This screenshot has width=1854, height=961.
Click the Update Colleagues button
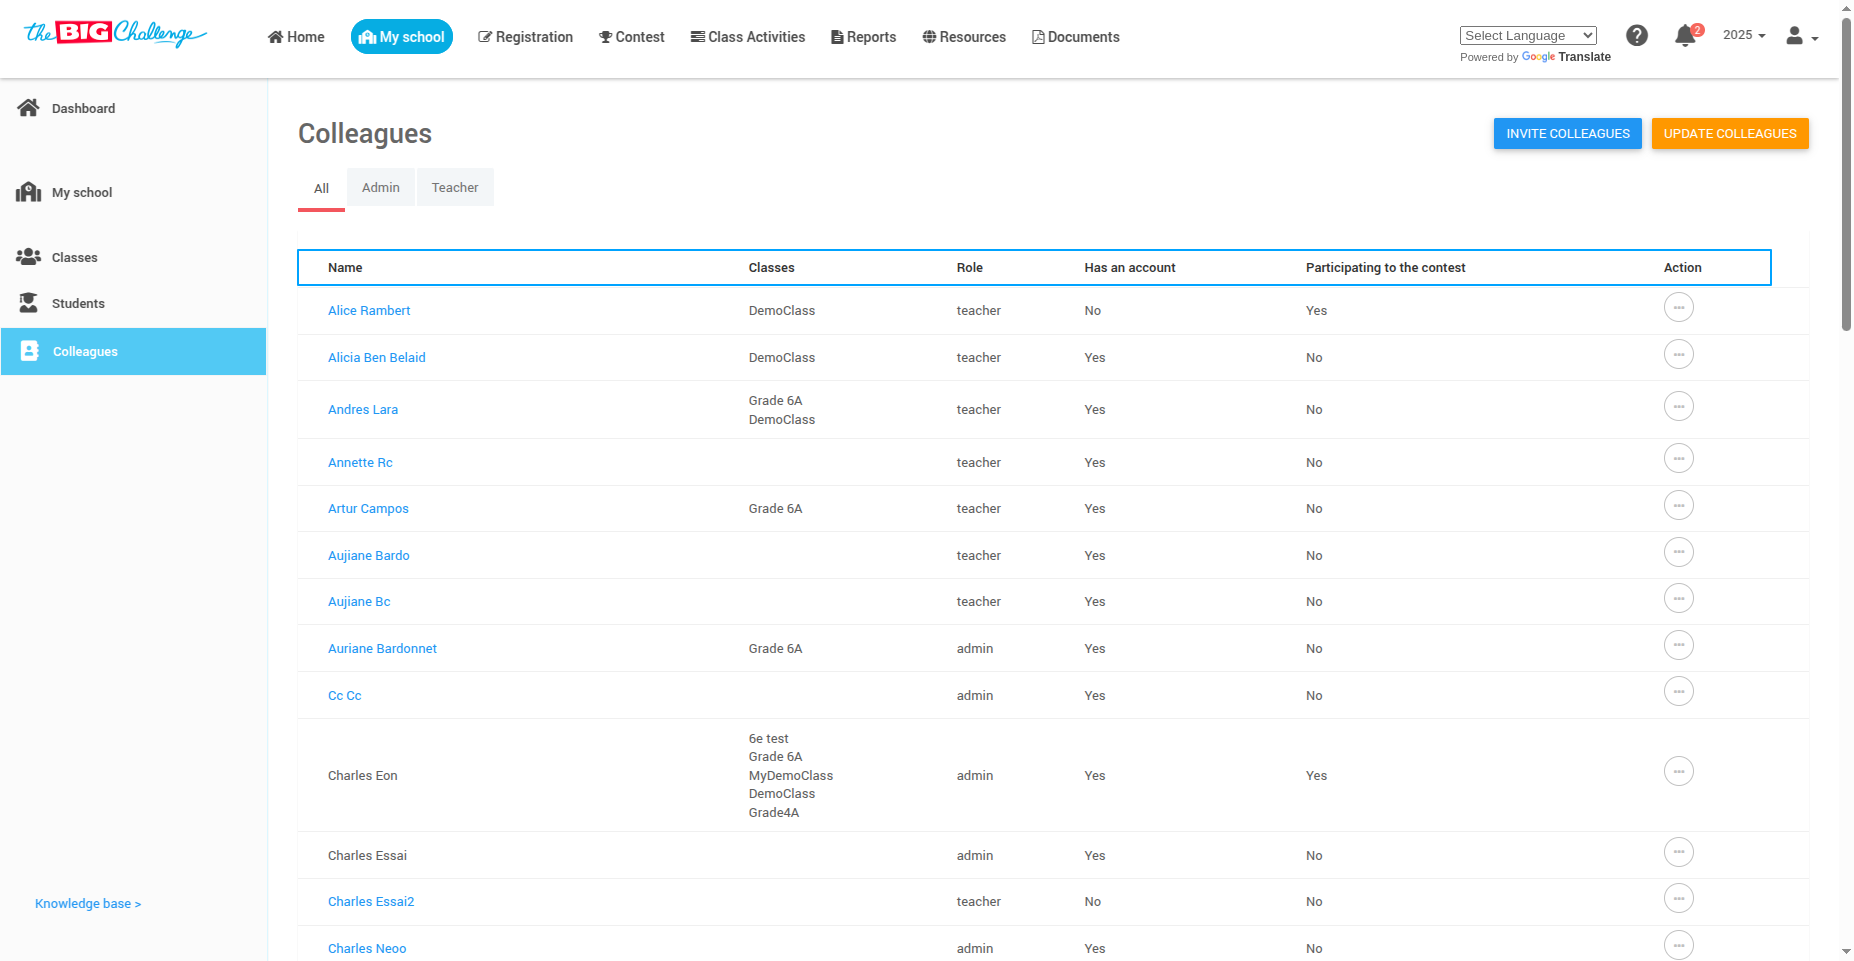(x=1729, y=133)
